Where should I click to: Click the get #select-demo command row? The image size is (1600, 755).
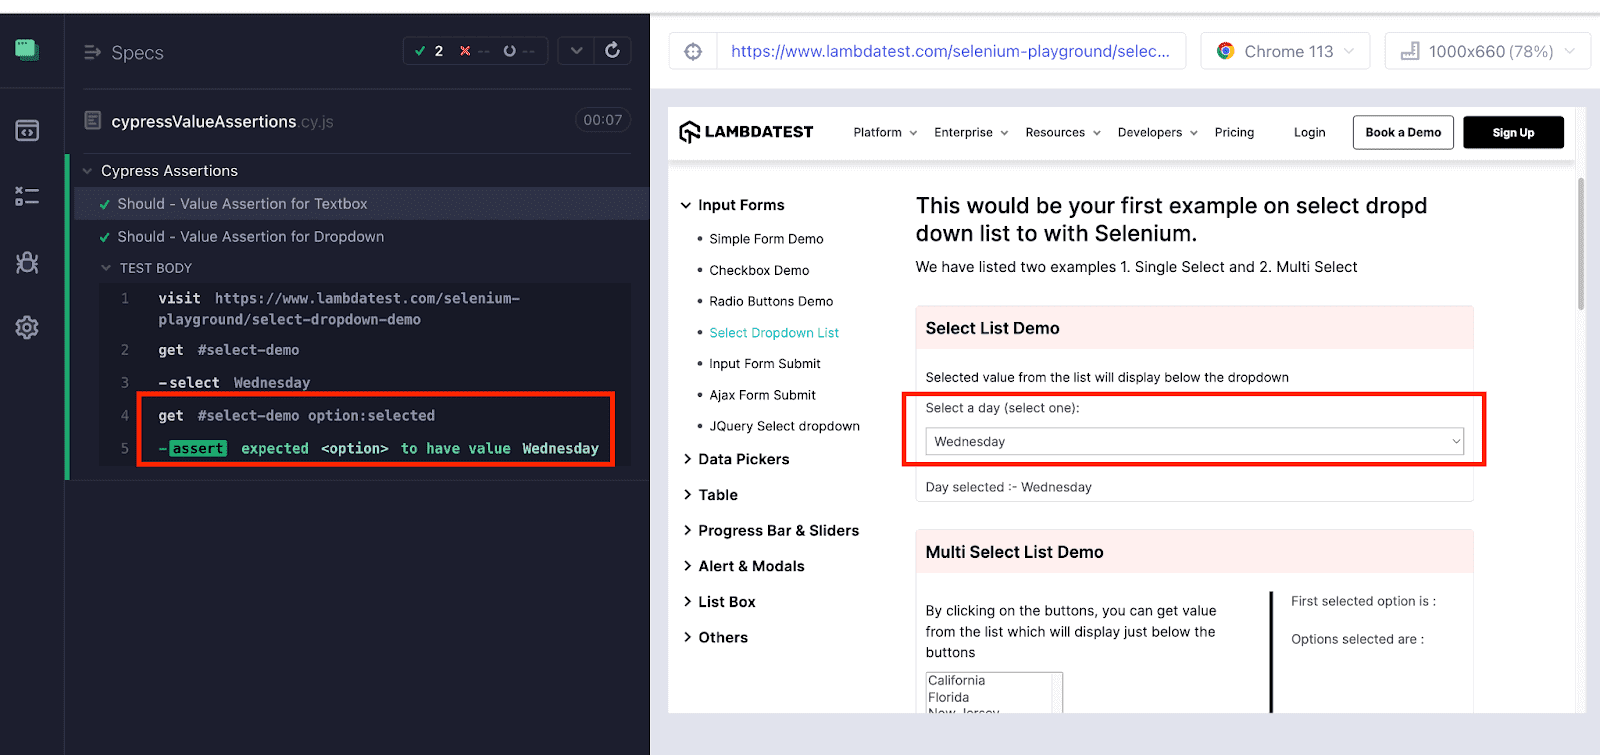[365, 350]
